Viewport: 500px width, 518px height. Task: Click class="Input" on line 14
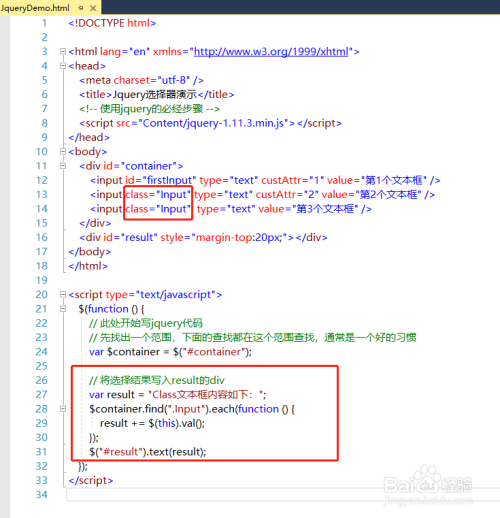(158, 209)
